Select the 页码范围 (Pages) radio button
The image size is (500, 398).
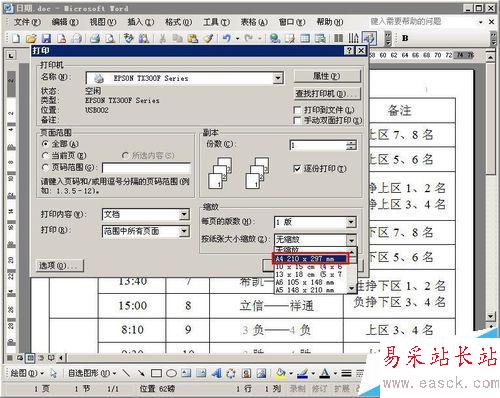46,167
